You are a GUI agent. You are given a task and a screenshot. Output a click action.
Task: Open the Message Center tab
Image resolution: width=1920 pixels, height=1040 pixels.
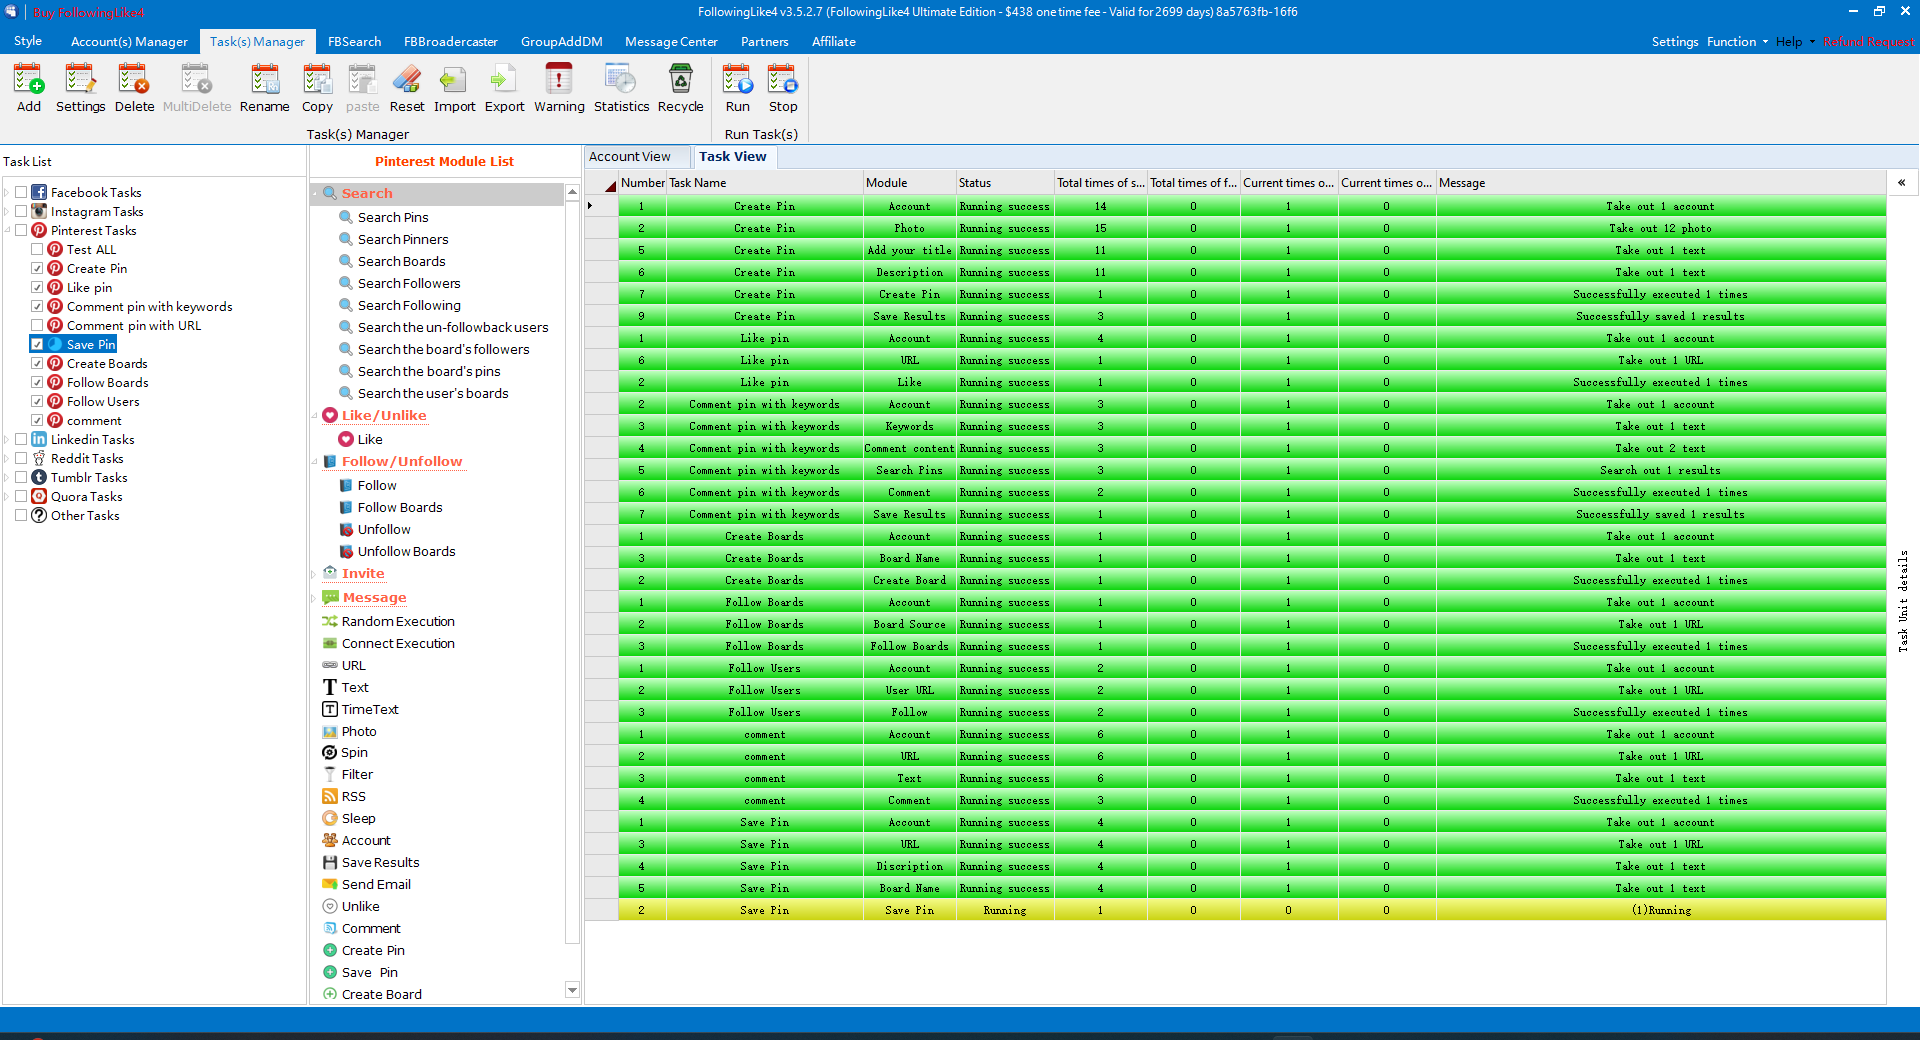click(671, 41)
